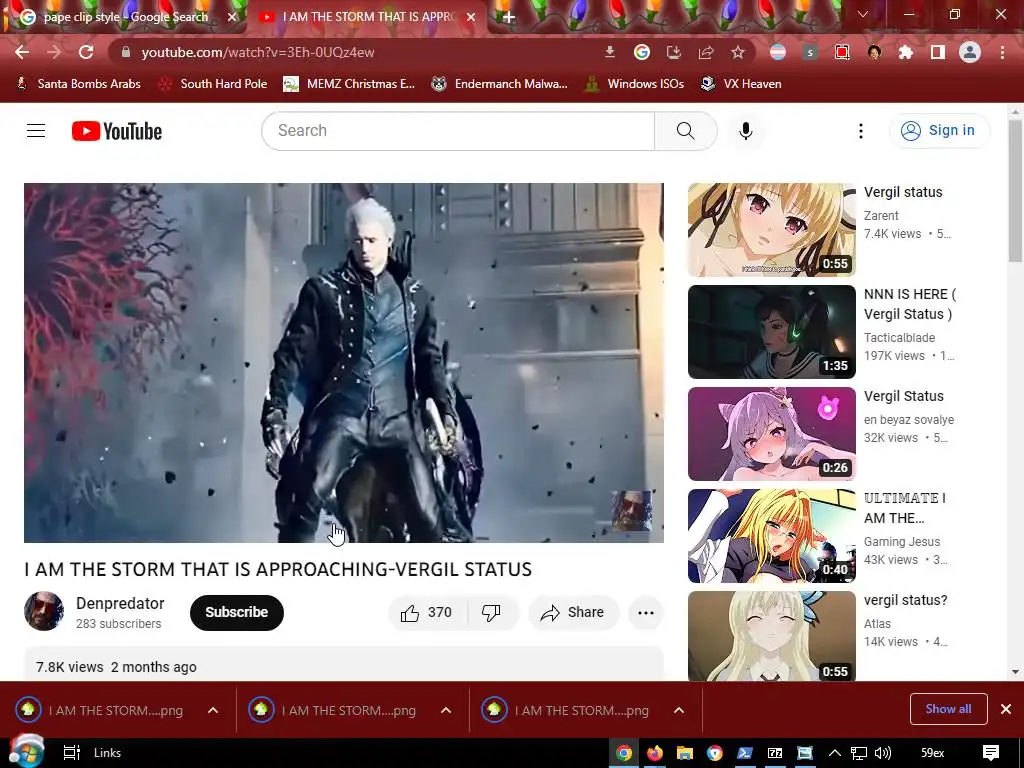The image size is (1024, 768).
Task: Subscribe to Denpredator channel
Action: click(x=236, y=613)
